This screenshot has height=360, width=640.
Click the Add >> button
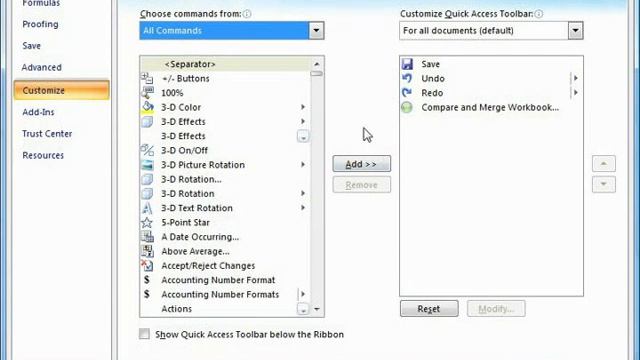[x=362, y=164]
